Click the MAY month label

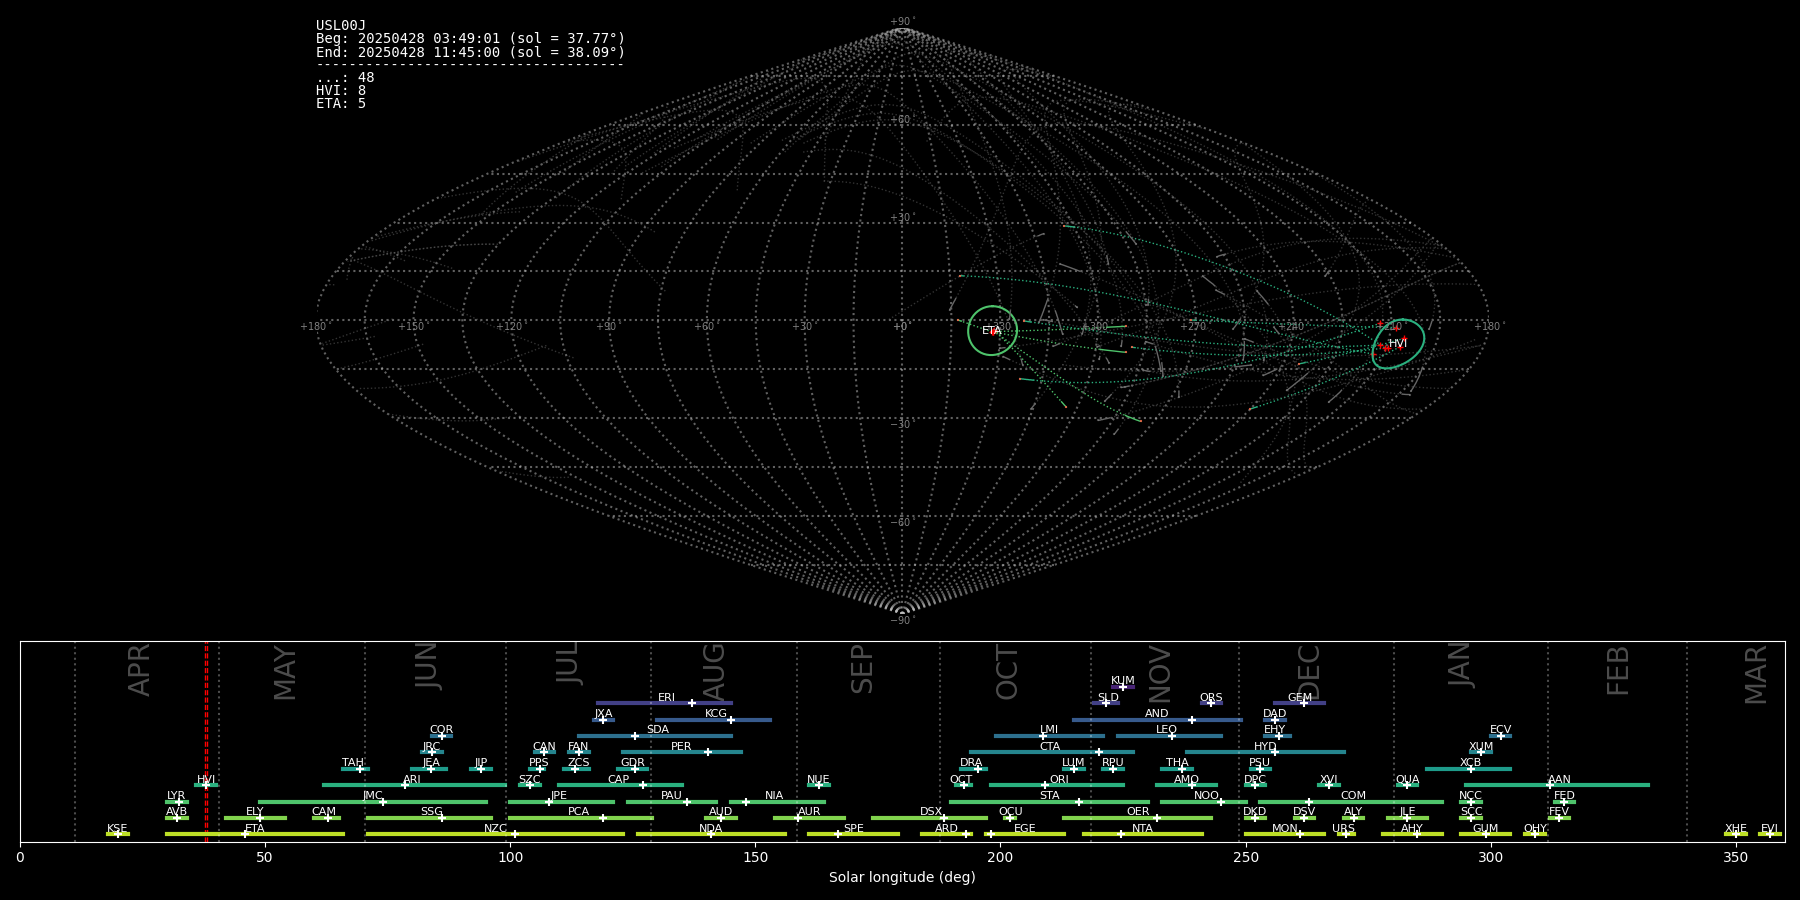click(x=285, y=673)
